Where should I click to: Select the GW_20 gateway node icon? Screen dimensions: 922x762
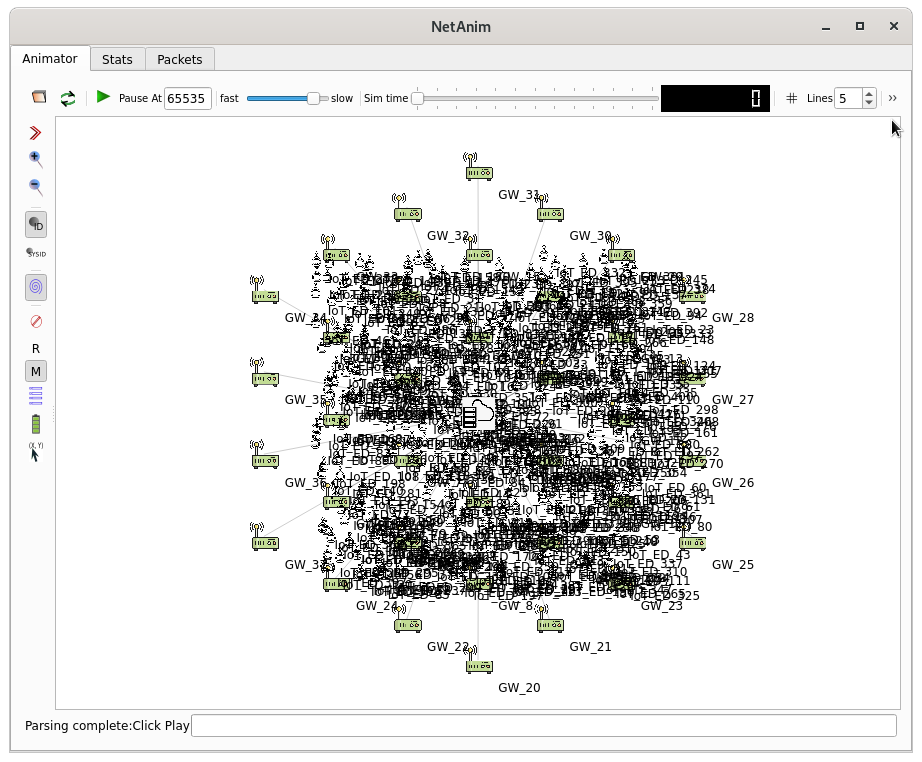pyautogui.click(x=478, y=659)
